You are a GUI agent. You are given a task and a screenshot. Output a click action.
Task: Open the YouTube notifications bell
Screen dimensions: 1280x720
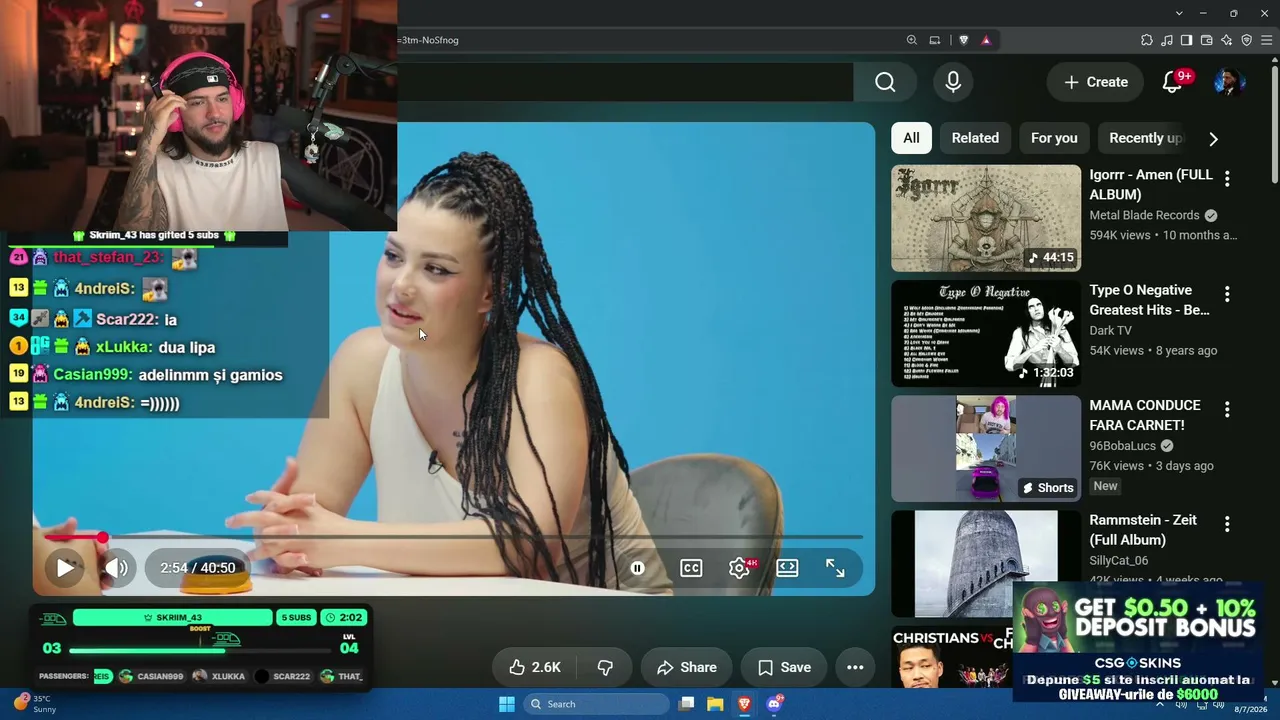pyautogui.click(x=1172, y=82)
